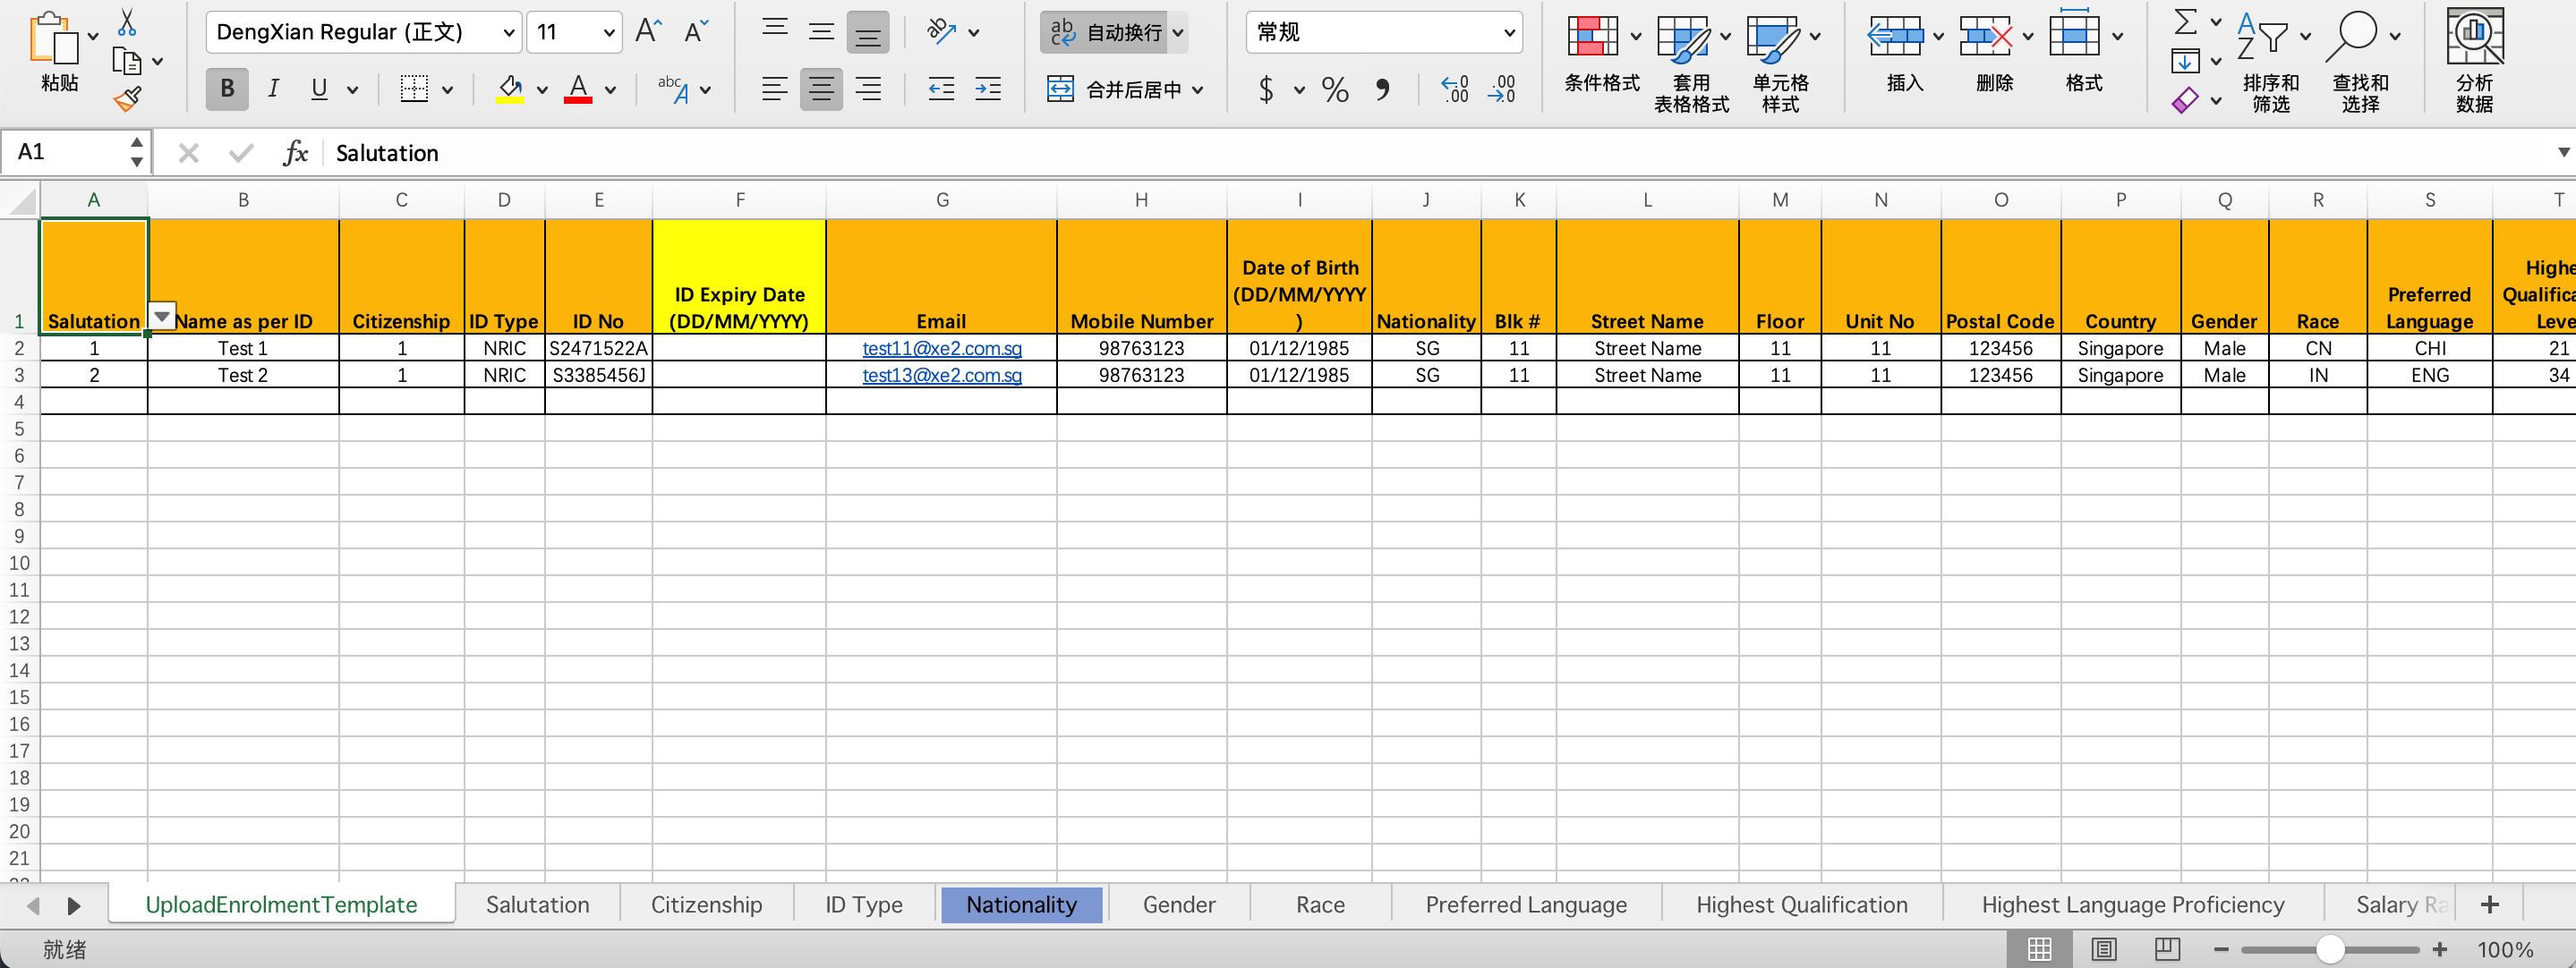The height and width of the screenshot is (968, 2576).
Task: Increase font size with large A
Action: coord(648,31)
